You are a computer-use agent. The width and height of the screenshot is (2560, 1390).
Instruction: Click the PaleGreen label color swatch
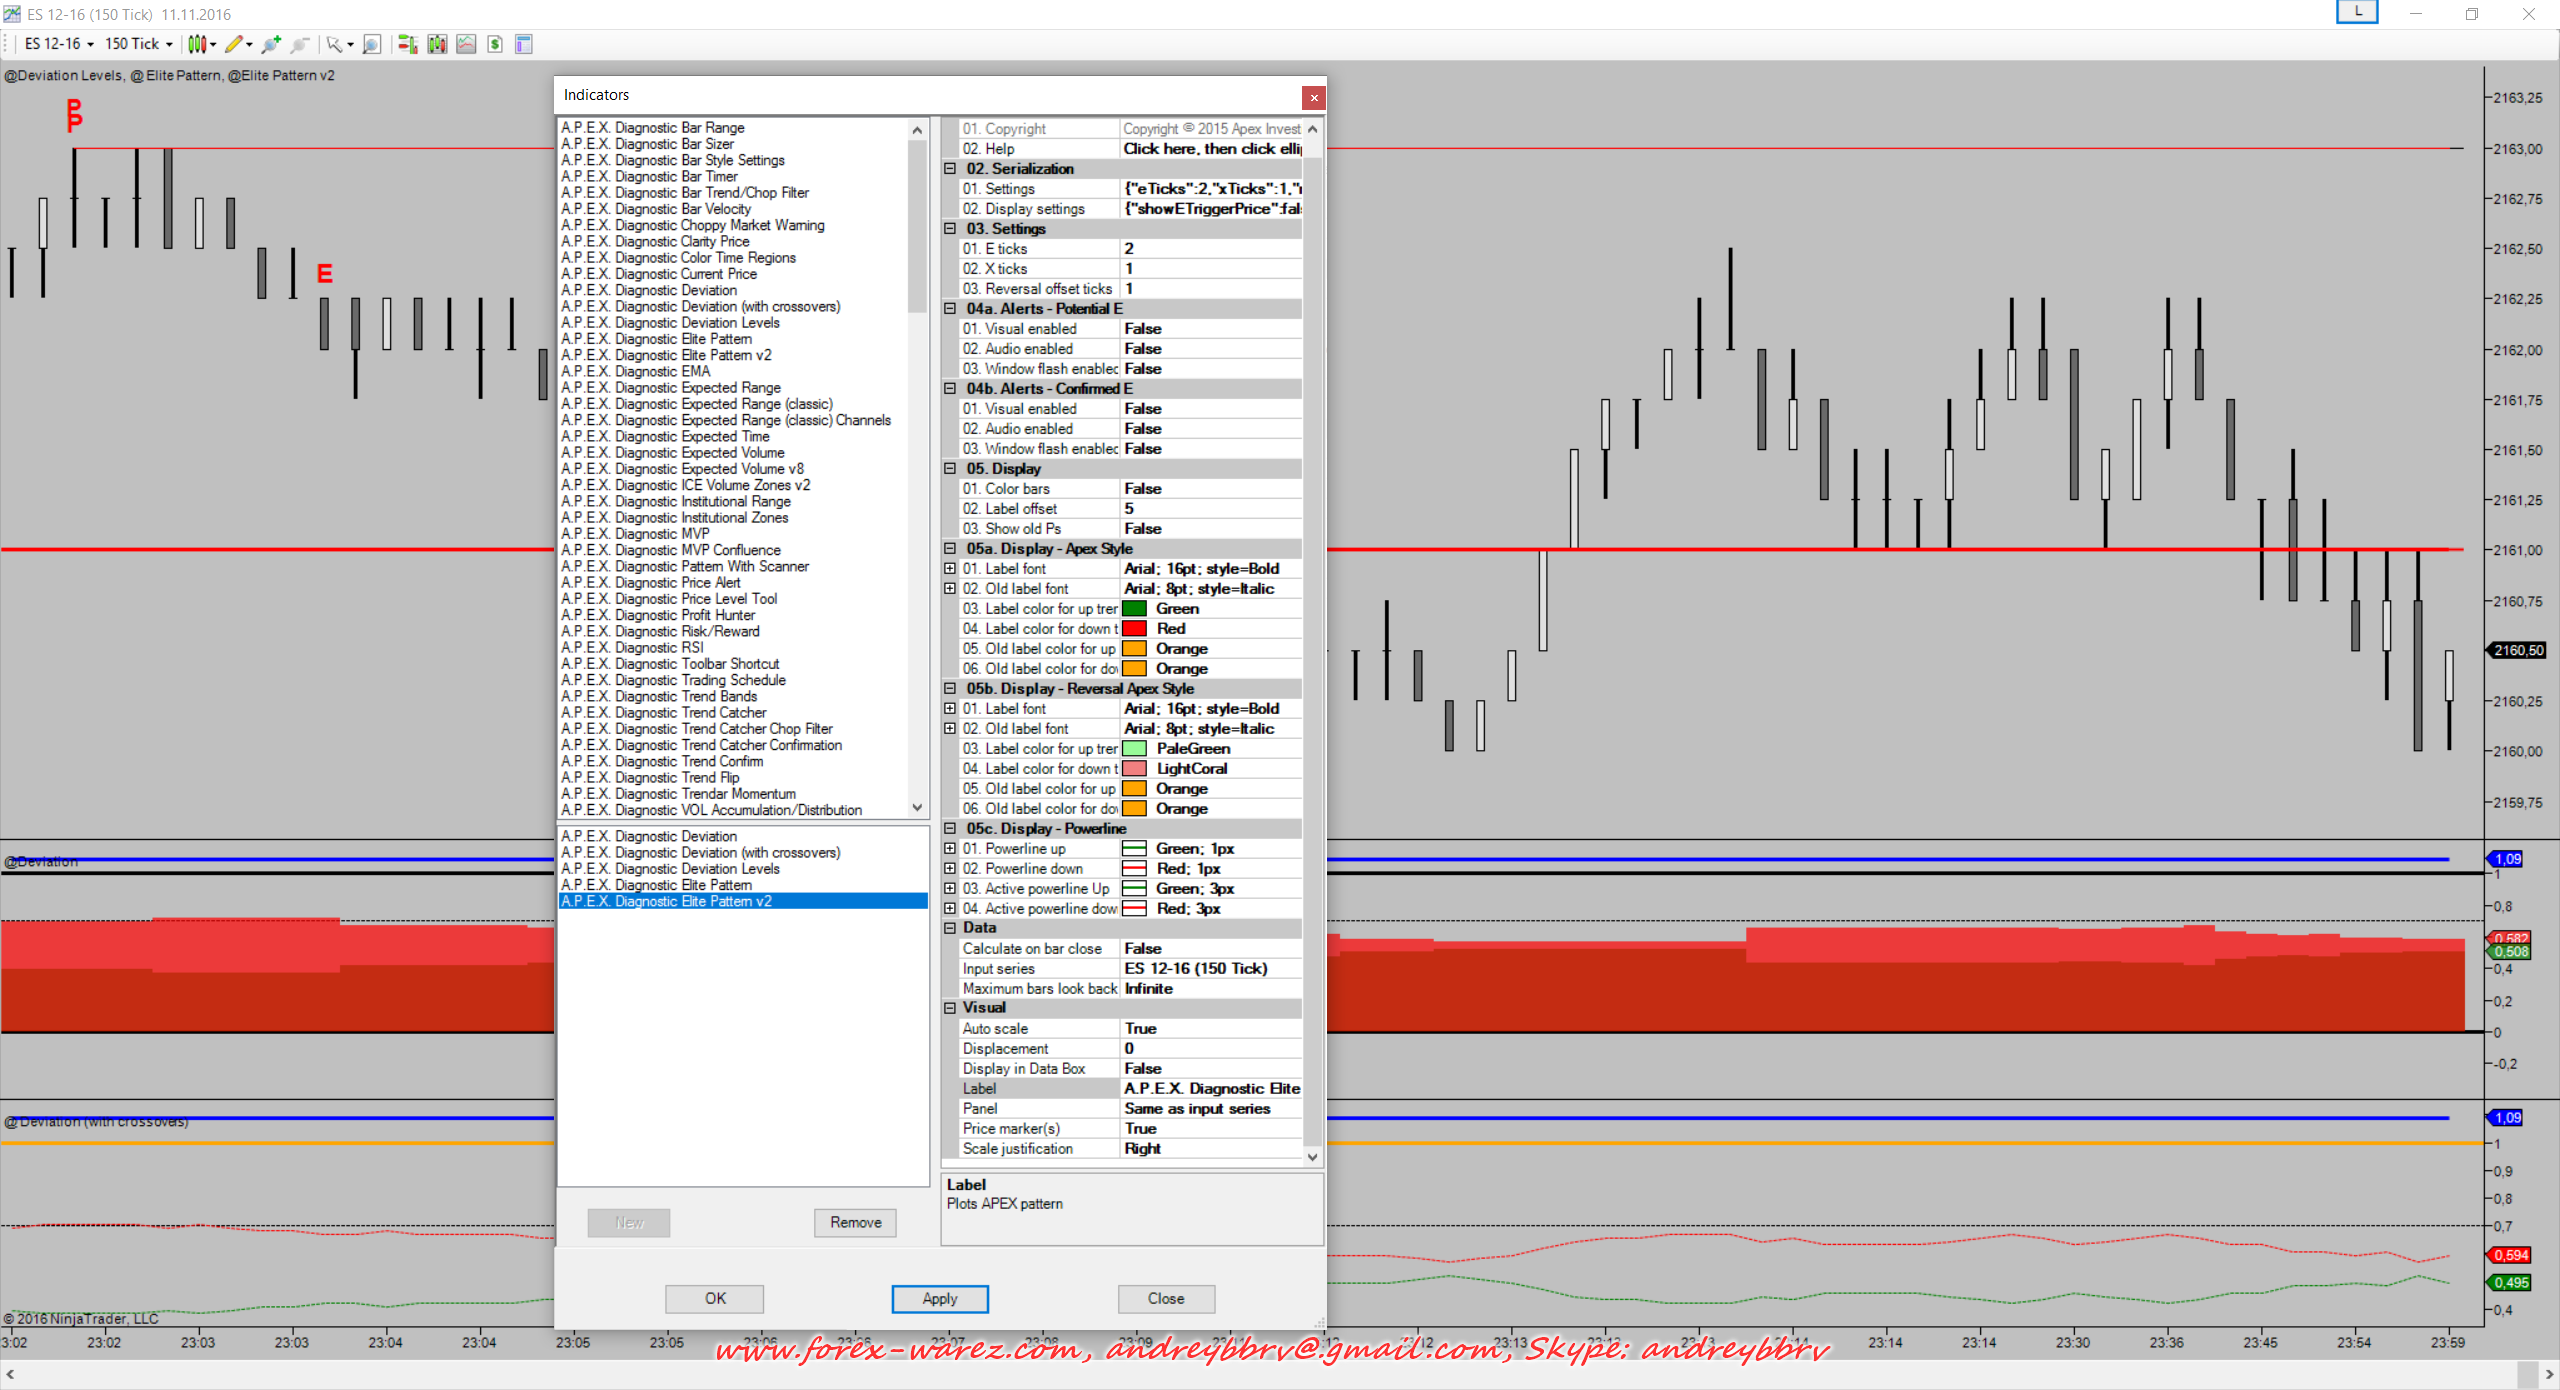pyautogui.click(x=1134, y=749)
